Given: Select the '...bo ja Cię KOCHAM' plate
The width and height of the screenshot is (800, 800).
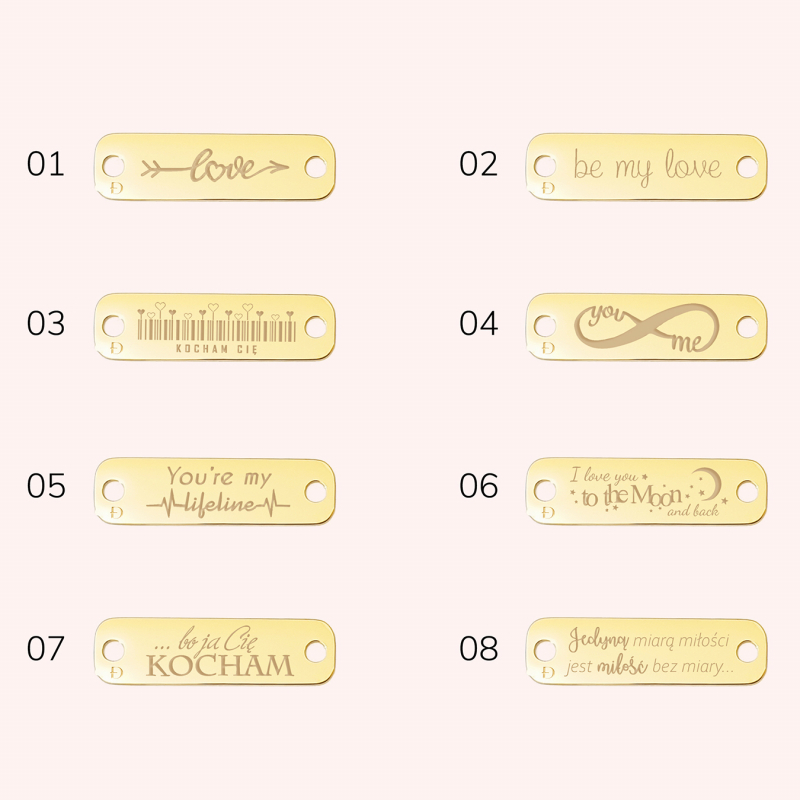Looking at the screenshot, I should (215, 651).
